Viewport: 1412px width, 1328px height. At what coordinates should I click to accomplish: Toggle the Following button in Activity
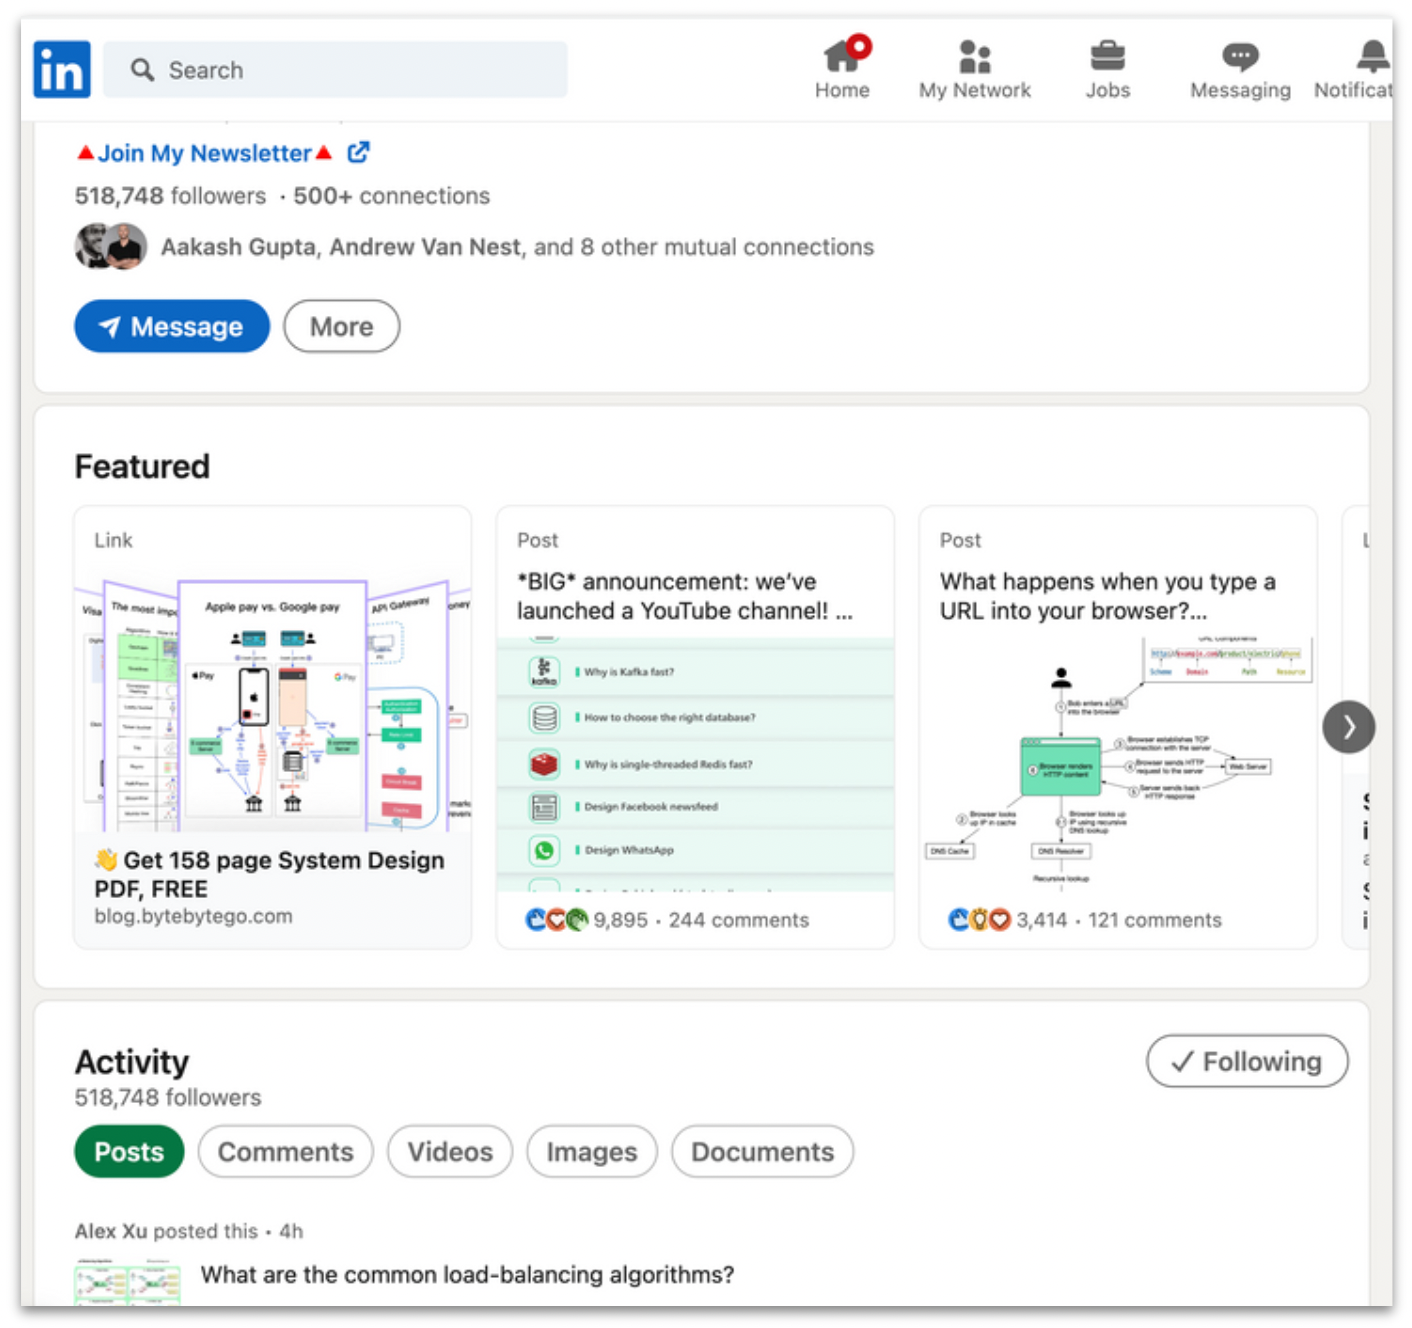click(1247, 1061)
